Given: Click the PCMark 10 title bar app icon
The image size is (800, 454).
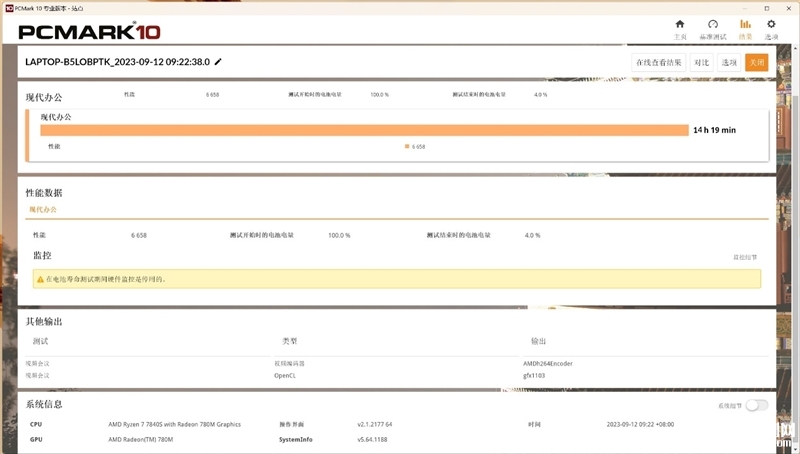Looking at the screenshot, I should click(9, 8).
